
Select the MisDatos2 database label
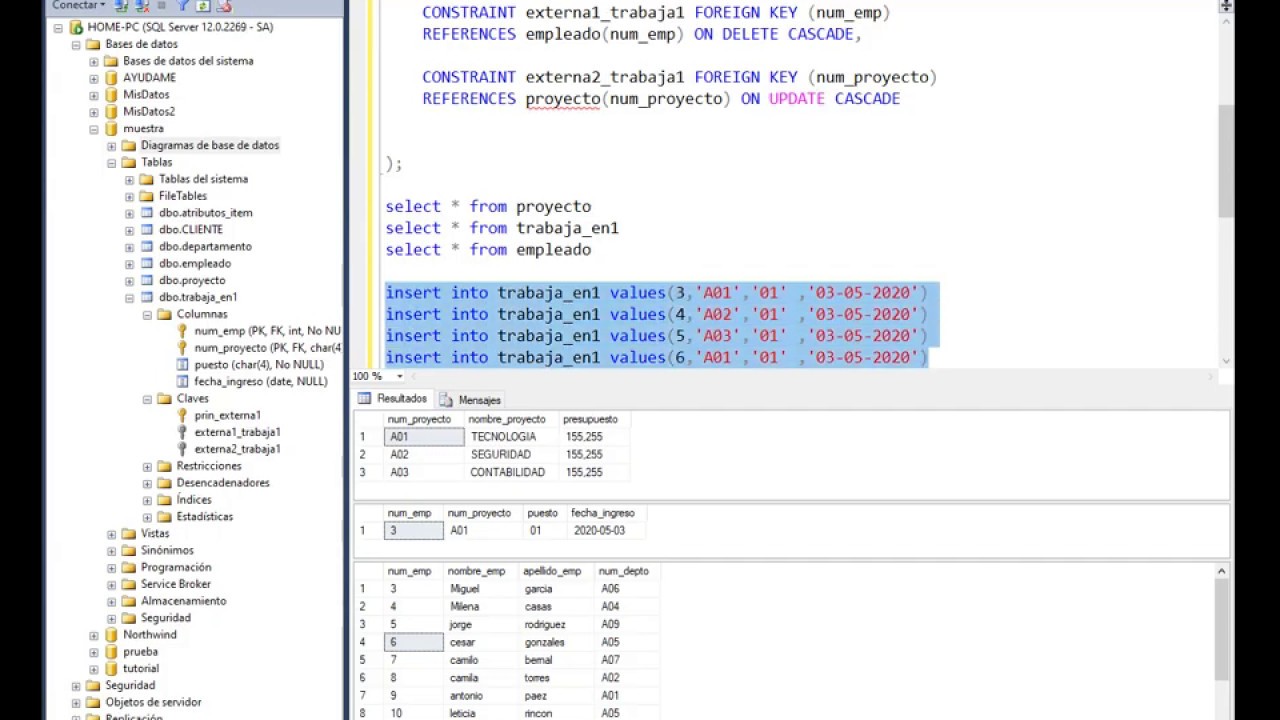click(149, 112)
